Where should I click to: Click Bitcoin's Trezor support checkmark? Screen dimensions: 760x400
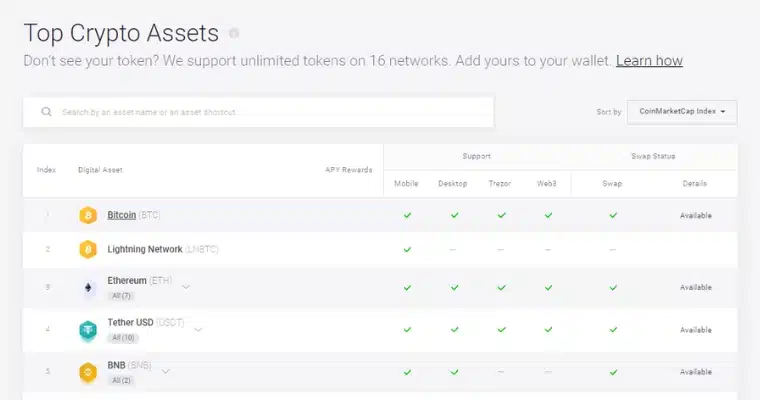pyautogui.click(x=501, y=215)
